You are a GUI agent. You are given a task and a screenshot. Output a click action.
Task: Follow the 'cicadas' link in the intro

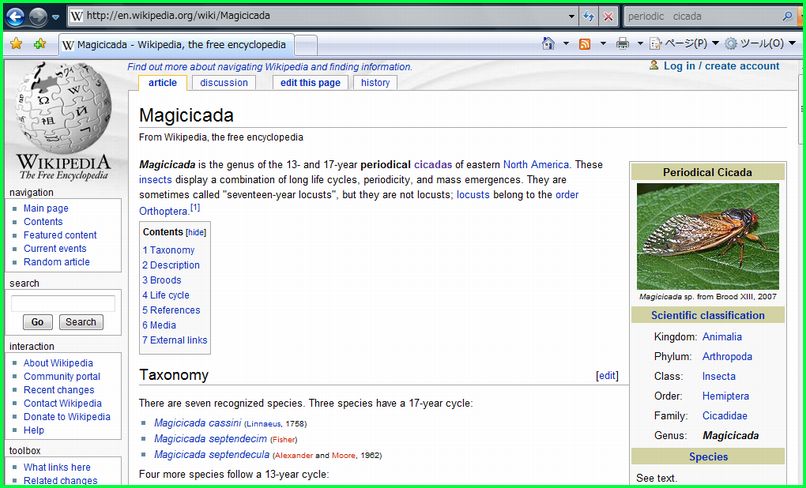pos(433,165)
